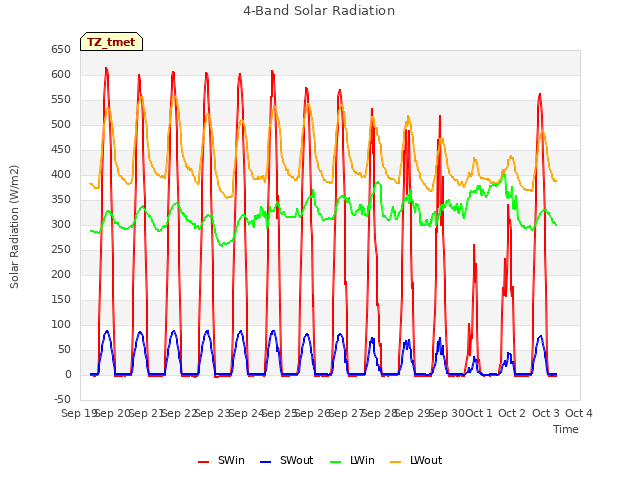
Task: Click the Oct 1 x-axis date label
Action: click(x=479, y=413)
